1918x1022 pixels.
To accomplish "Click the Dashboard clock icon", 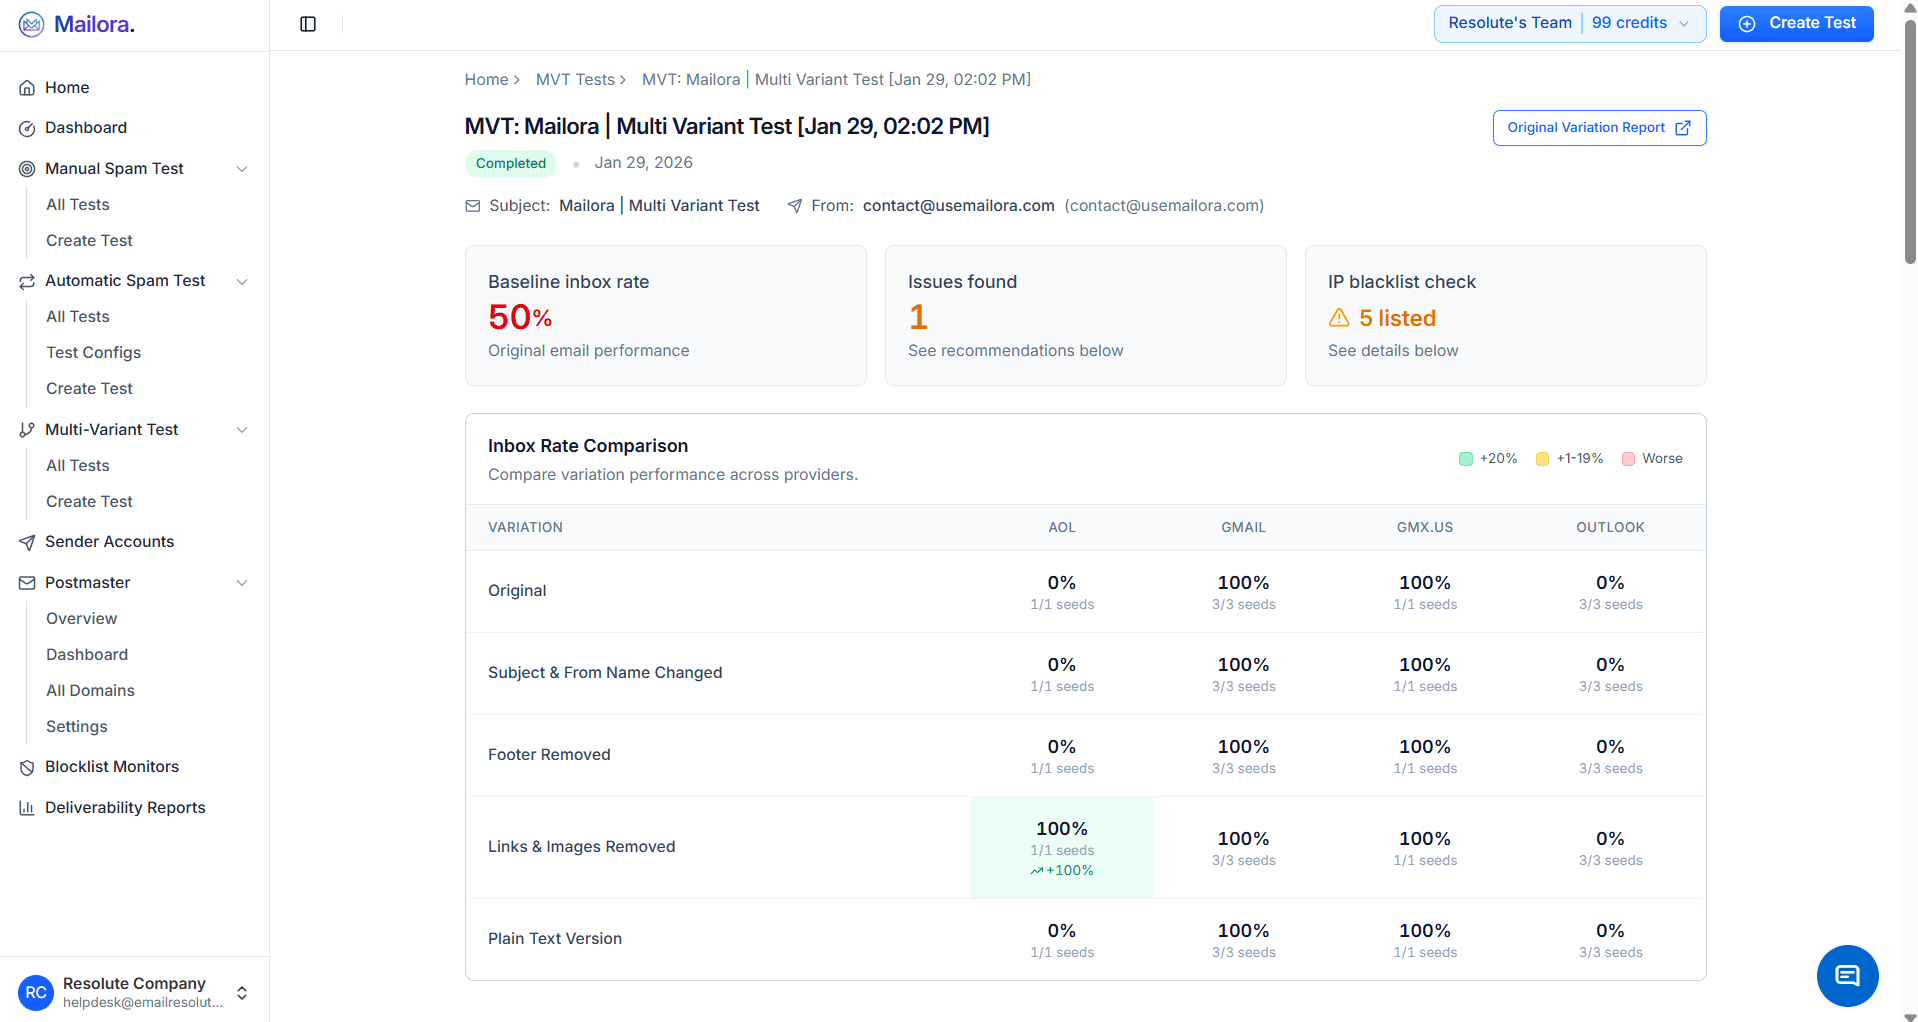I will point(27,128).
